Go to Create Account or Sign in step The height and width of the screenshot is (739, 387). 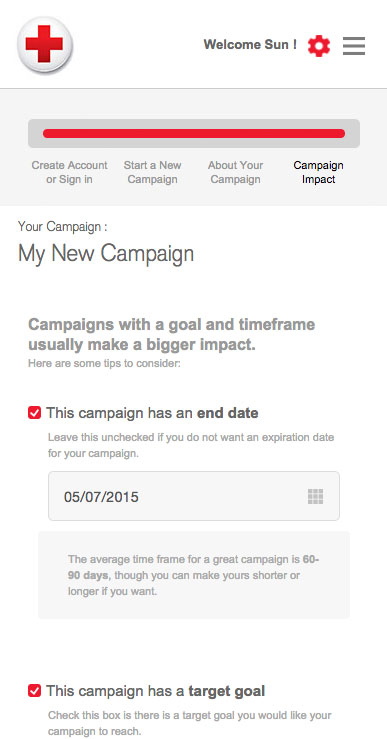69,172
